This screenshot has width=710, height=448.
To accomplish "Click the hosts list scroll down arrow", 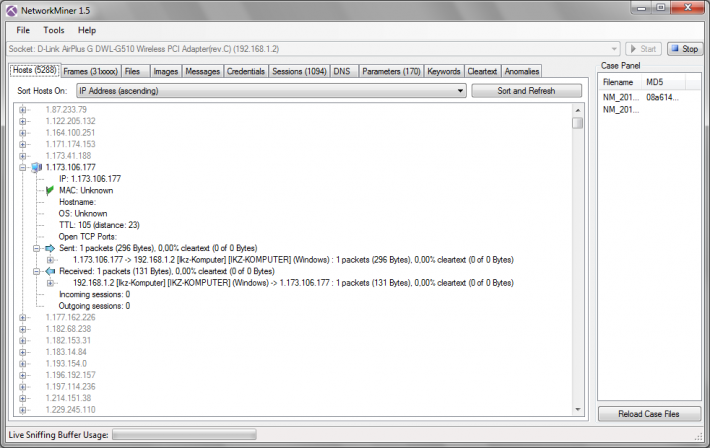I will pyautogui.click(x=577, y=409).
